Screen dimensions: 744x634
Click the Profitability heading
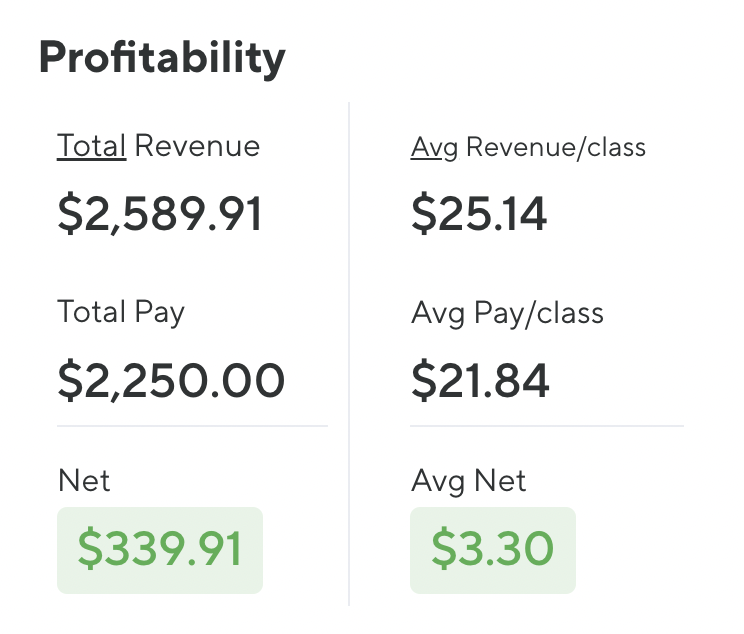[161, 58]
